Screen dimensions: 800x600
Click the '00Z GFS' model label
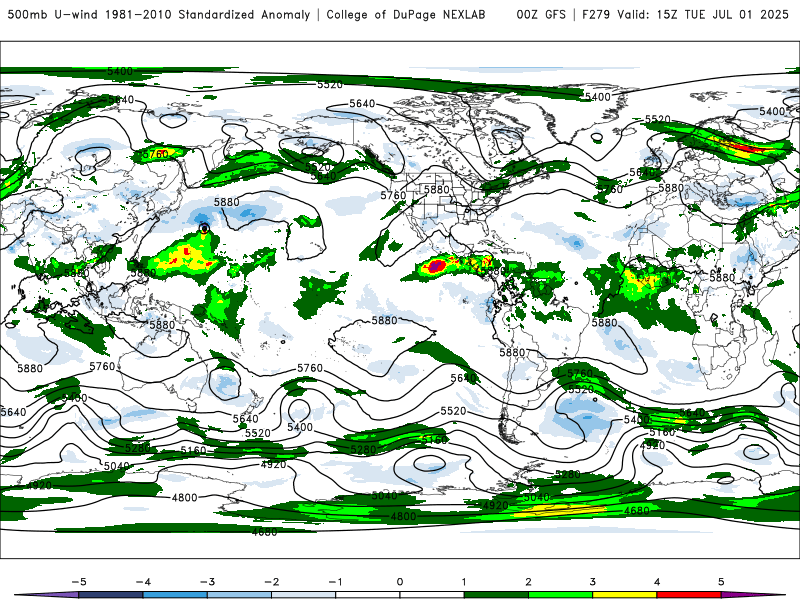tap(541, 15)
